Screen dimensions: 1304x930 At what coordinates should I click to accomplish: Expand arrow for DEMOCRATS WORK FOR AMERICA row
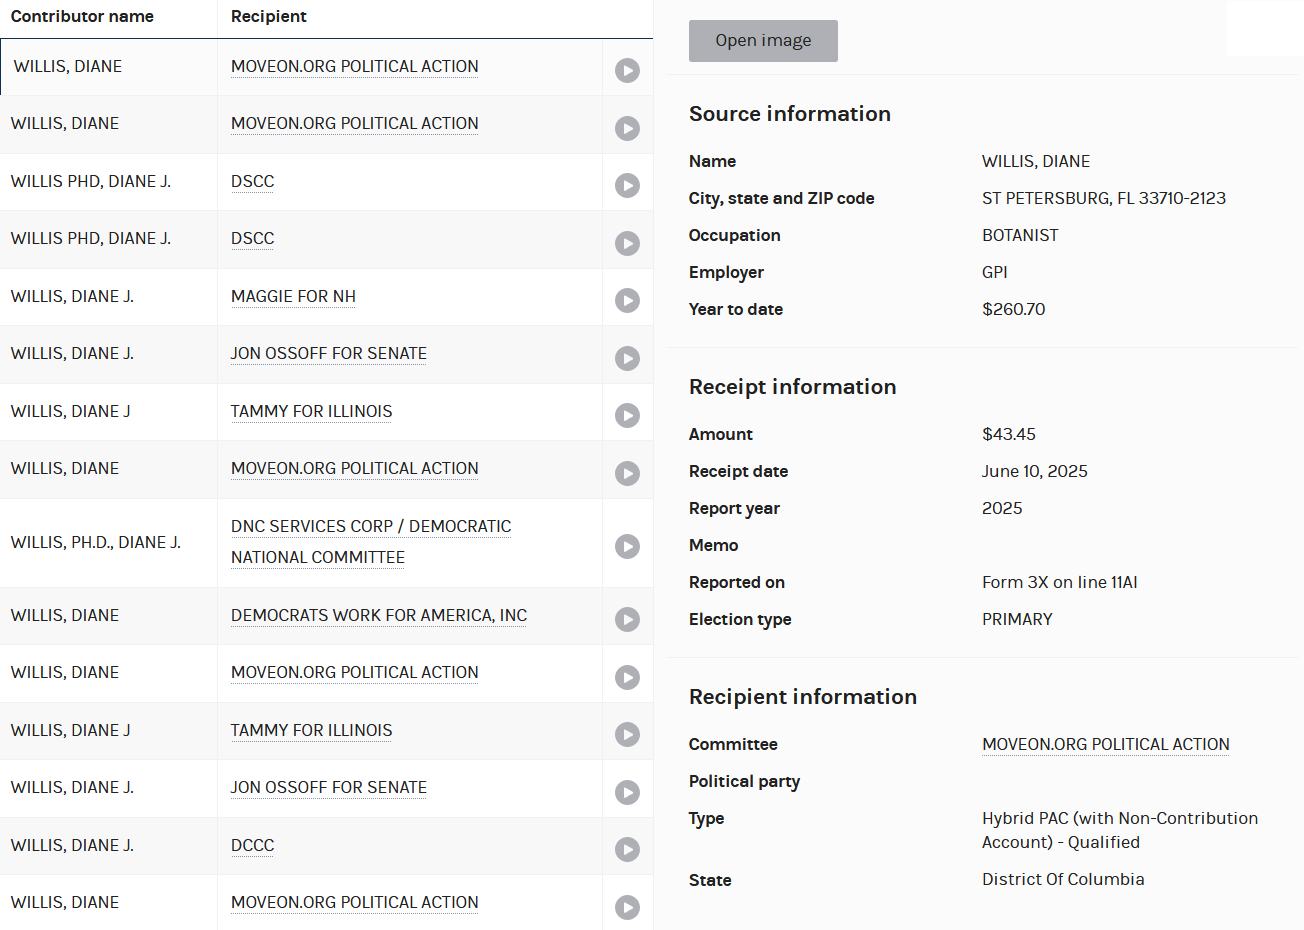pyautogui.click(x=627, y=619)
